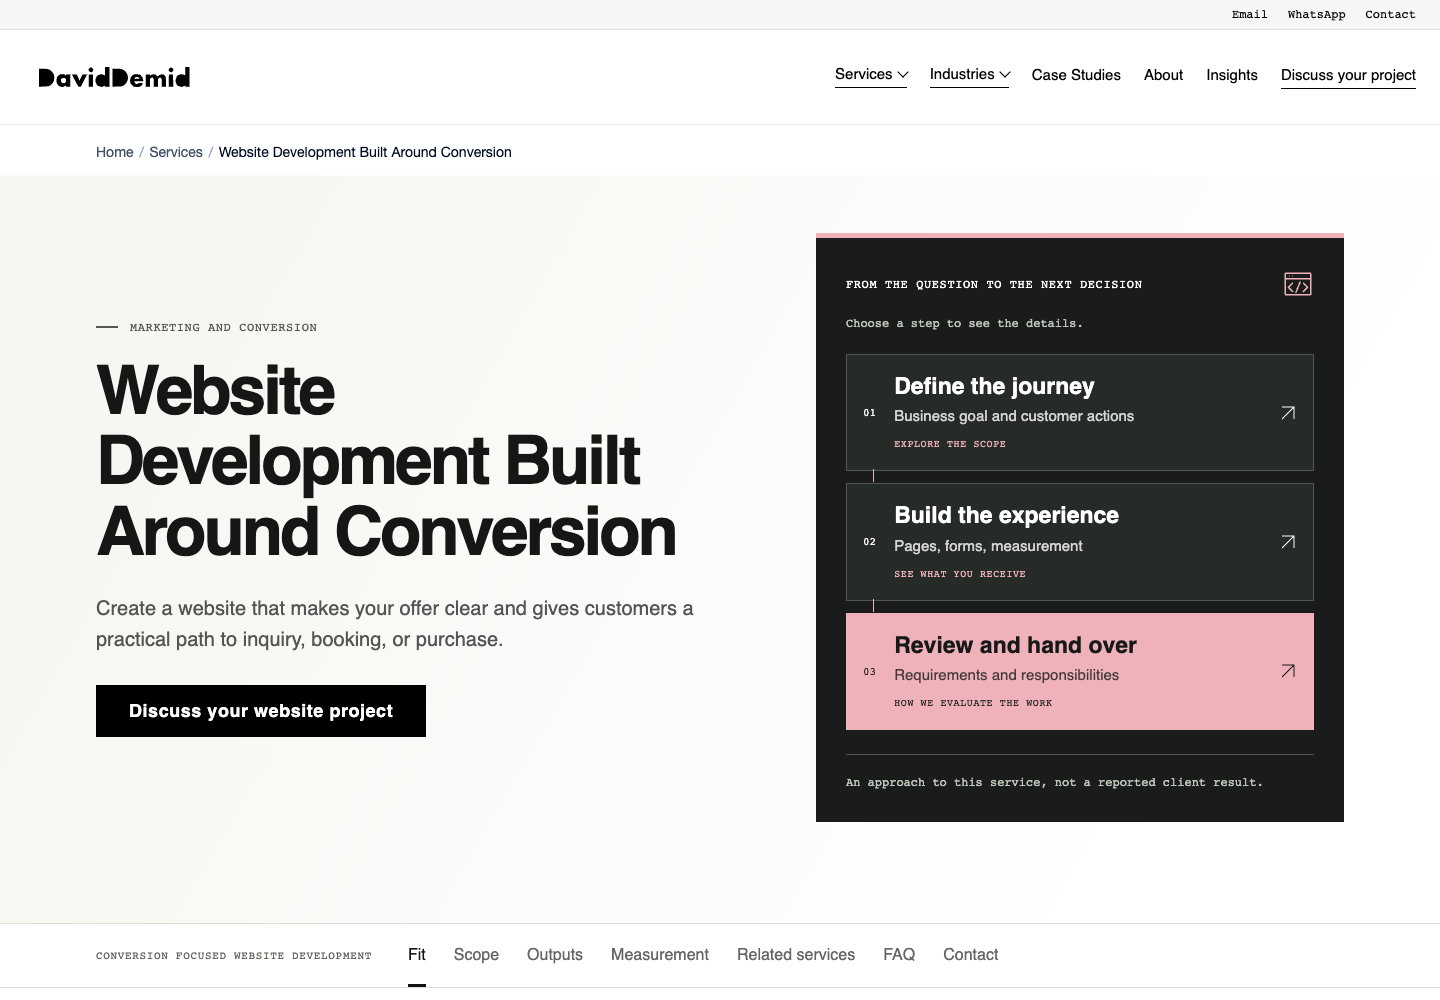Image resolution: width=1440 pixels, height=1000 pixels.
Task: Click How we evaluate the work label
Action: (x=973, y=703)
